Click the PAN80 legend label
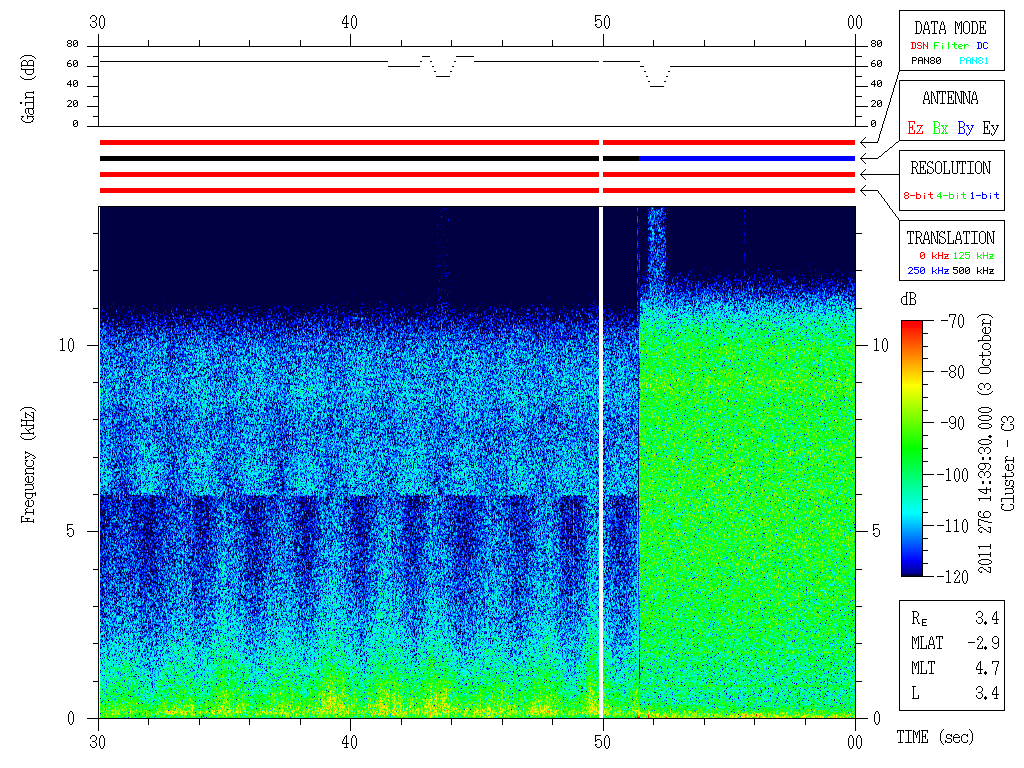The width and height of the screenshot is (1024, 768). (926, 61)
